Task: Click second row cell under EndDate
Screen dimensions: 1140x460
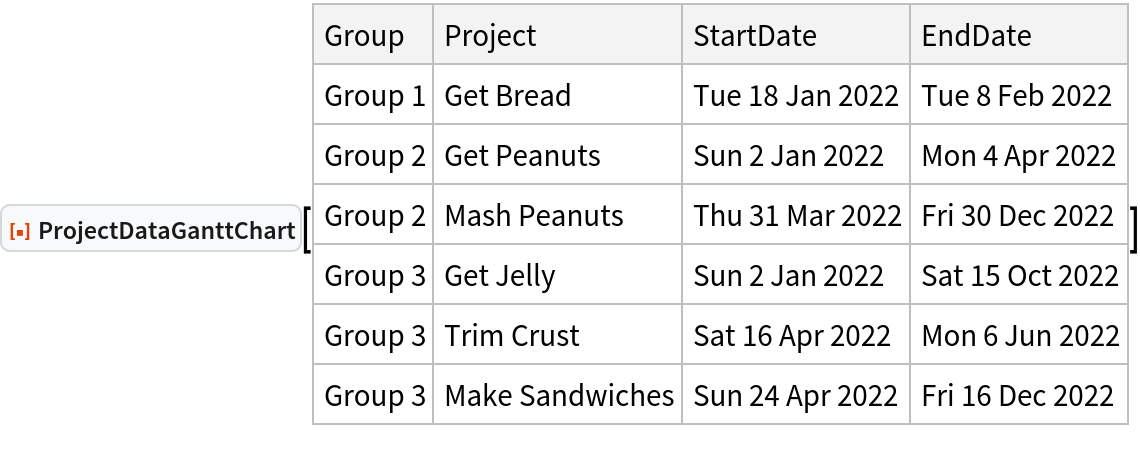Action: [1018, 154]
